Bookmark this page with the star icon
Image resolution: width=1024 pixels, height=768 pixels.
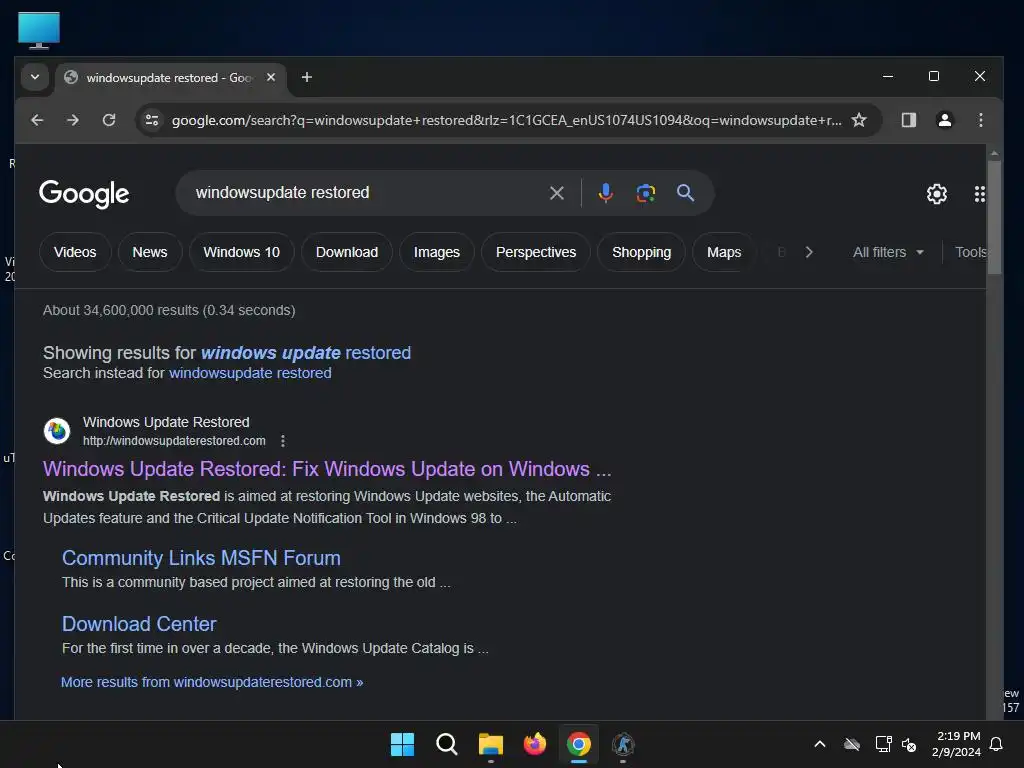click(x=859, y=120)
